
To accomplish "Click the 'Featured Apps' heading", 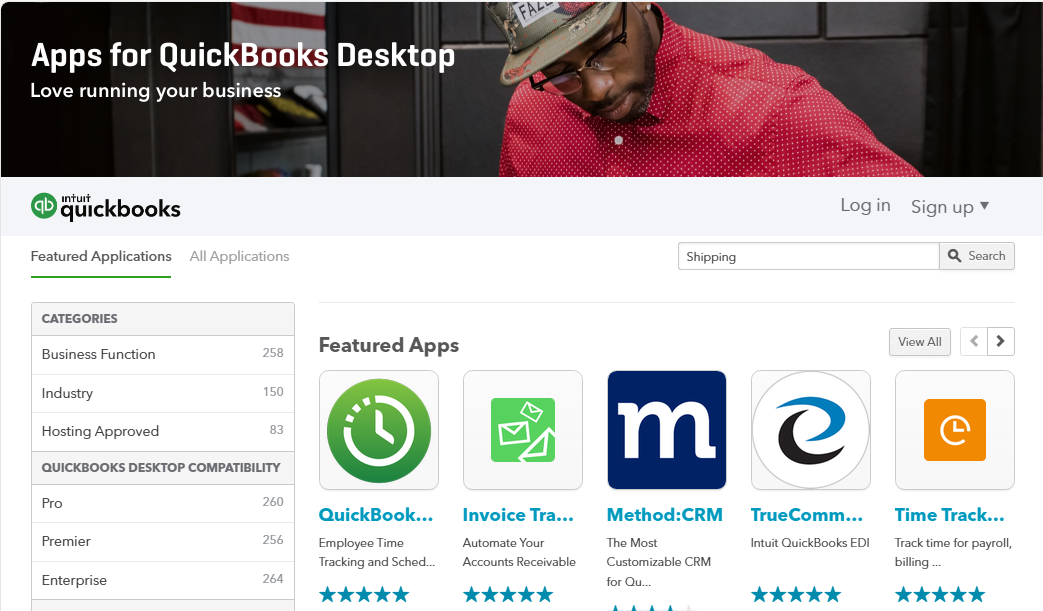I will [389, 346].
